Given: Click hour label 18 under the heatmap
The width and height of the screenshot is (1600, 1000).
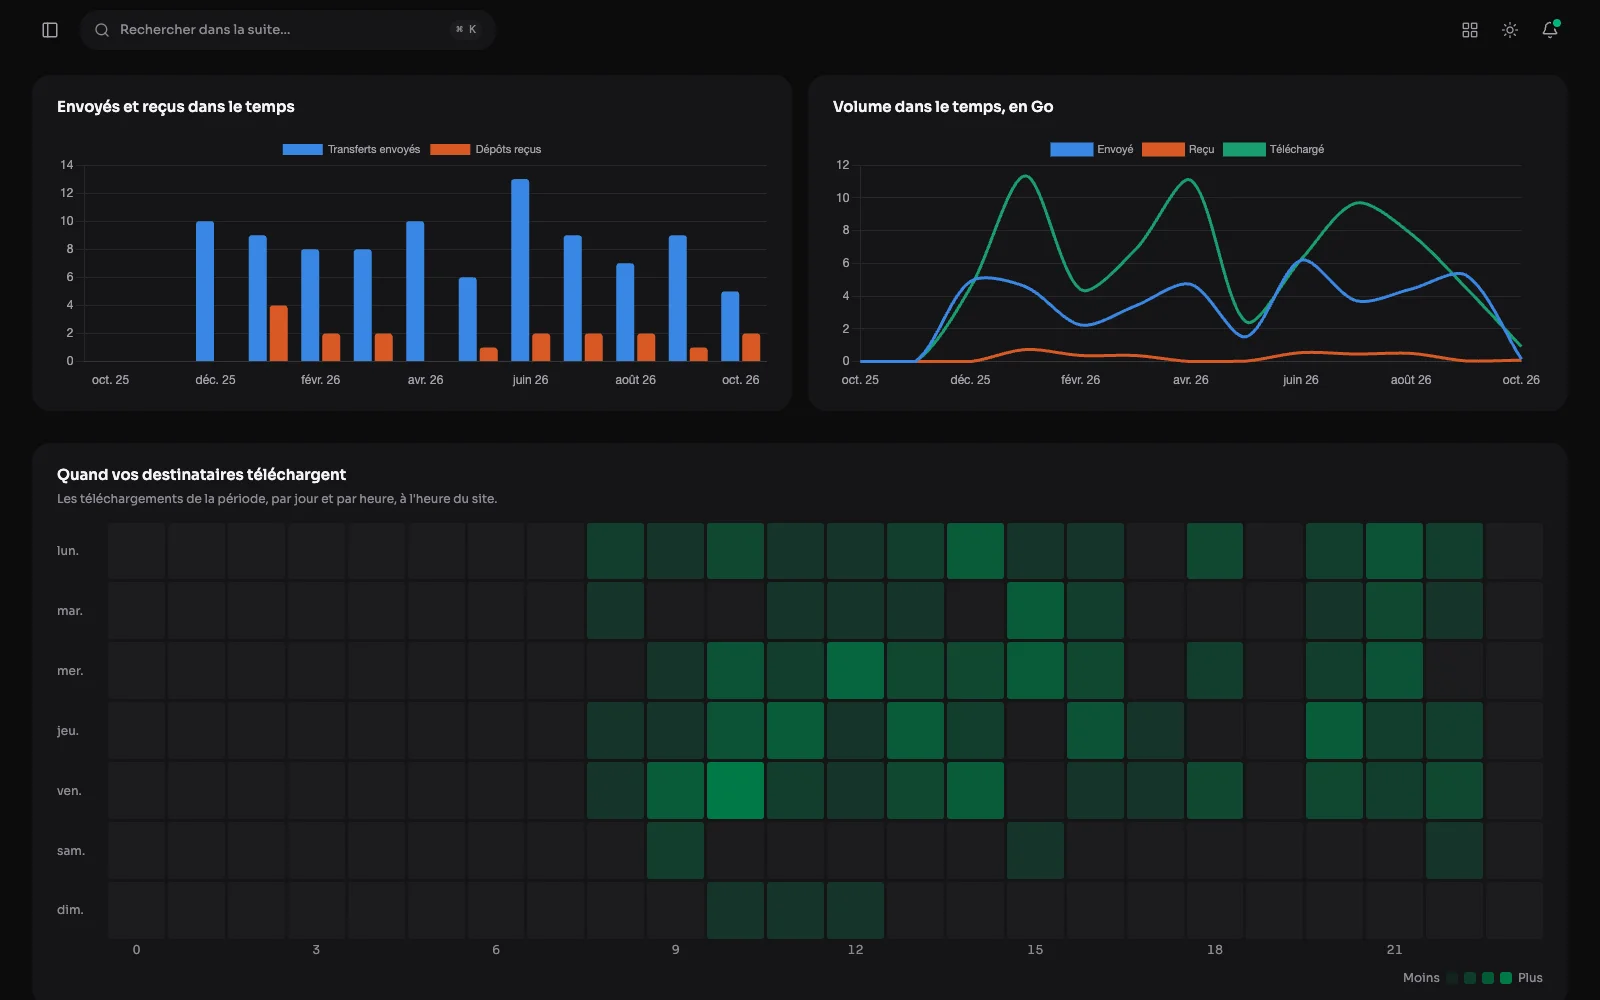Looking at the screenshot, I should [1215, 950].
